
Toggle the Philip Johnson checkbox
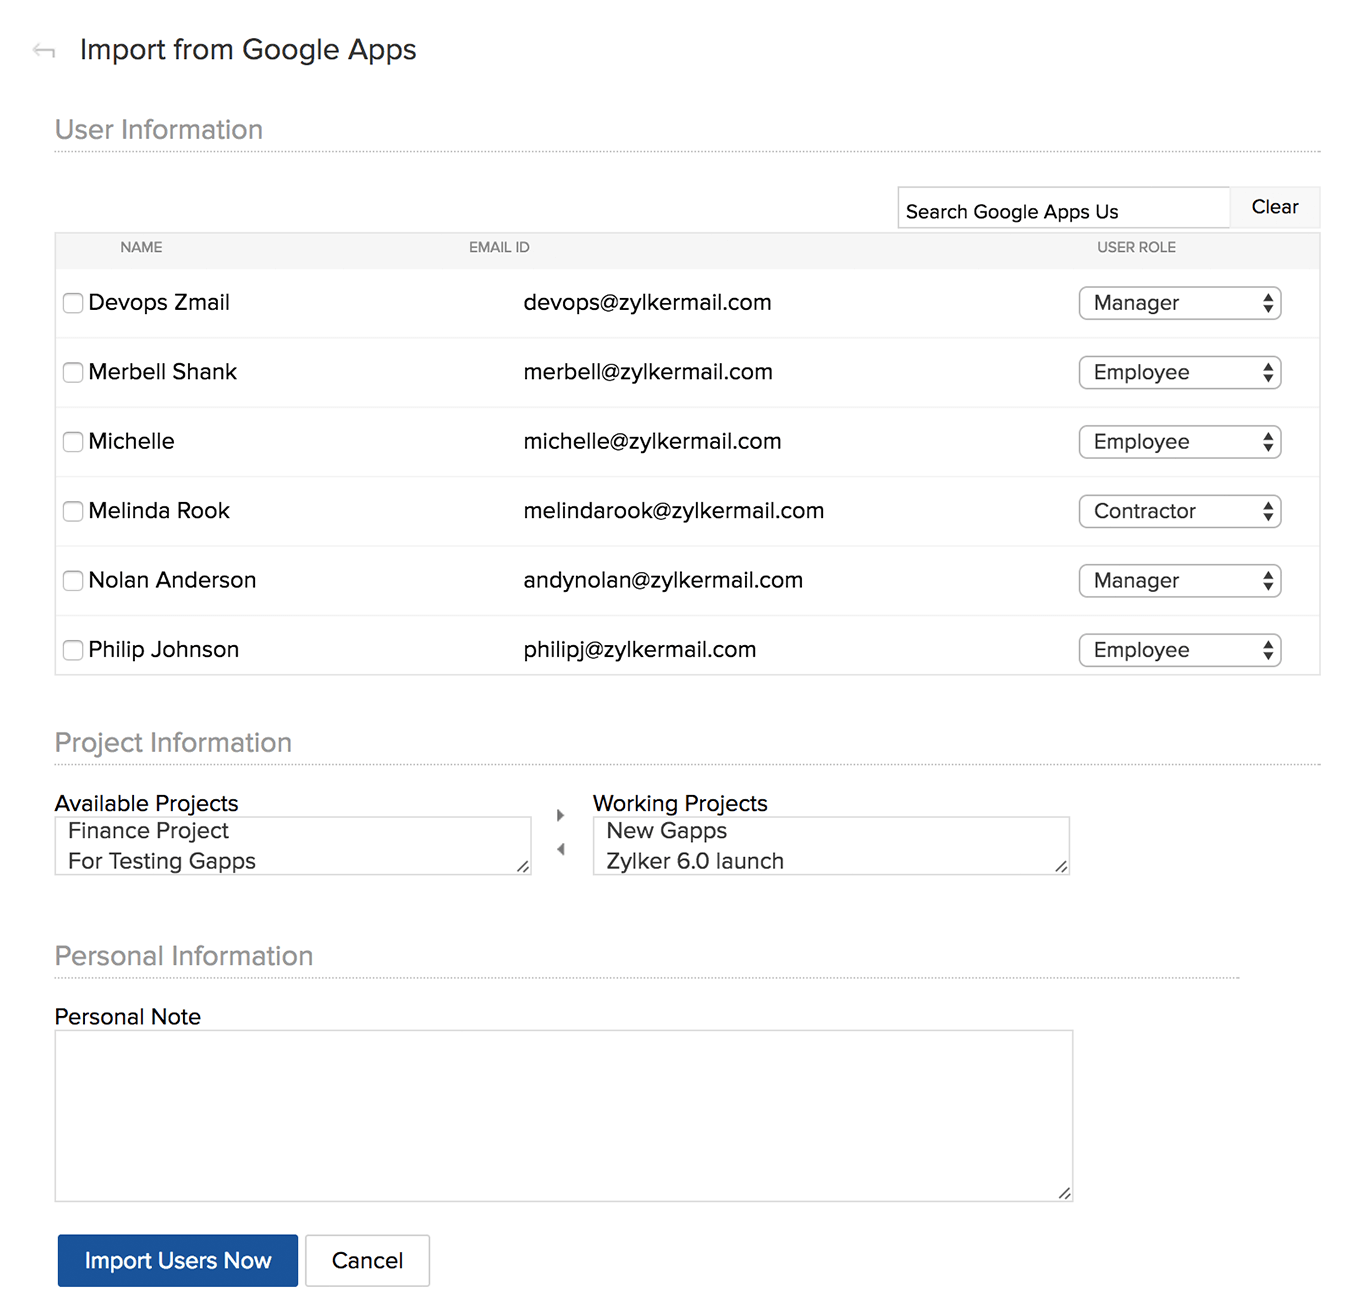(x=73, y=650)
